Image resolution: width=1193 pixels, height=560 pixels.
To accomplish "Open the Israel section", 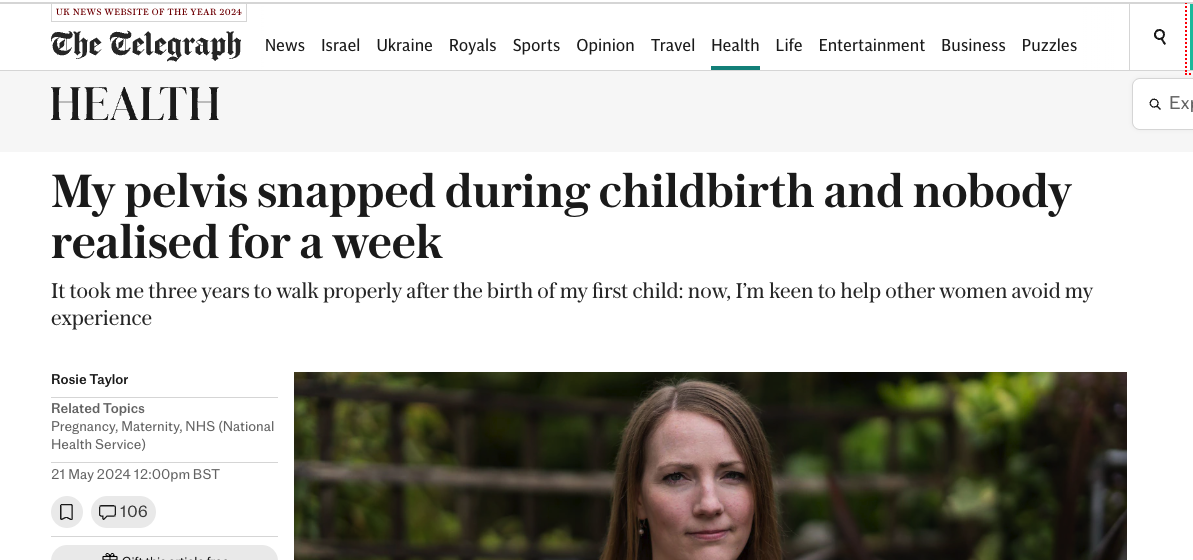I will 340,45.
